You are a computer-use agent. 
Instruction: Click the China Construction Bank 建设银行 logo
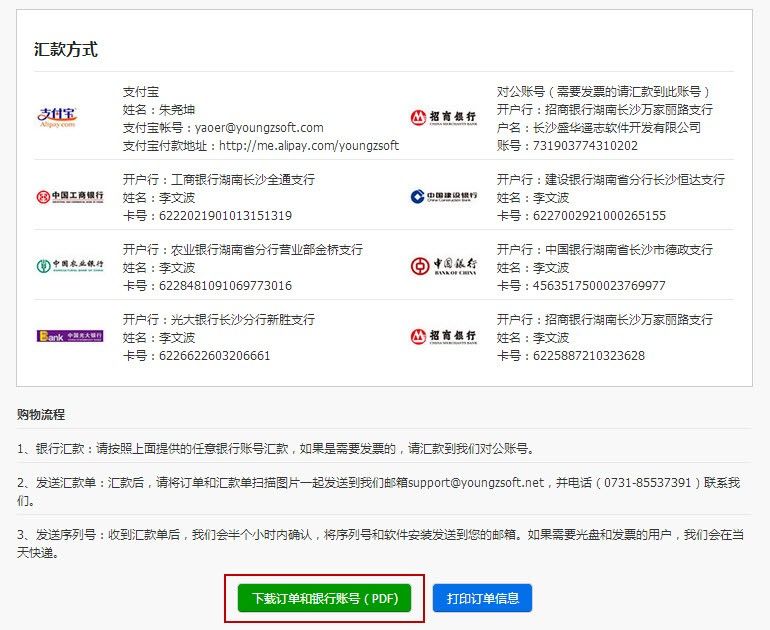tap(443, 196)
